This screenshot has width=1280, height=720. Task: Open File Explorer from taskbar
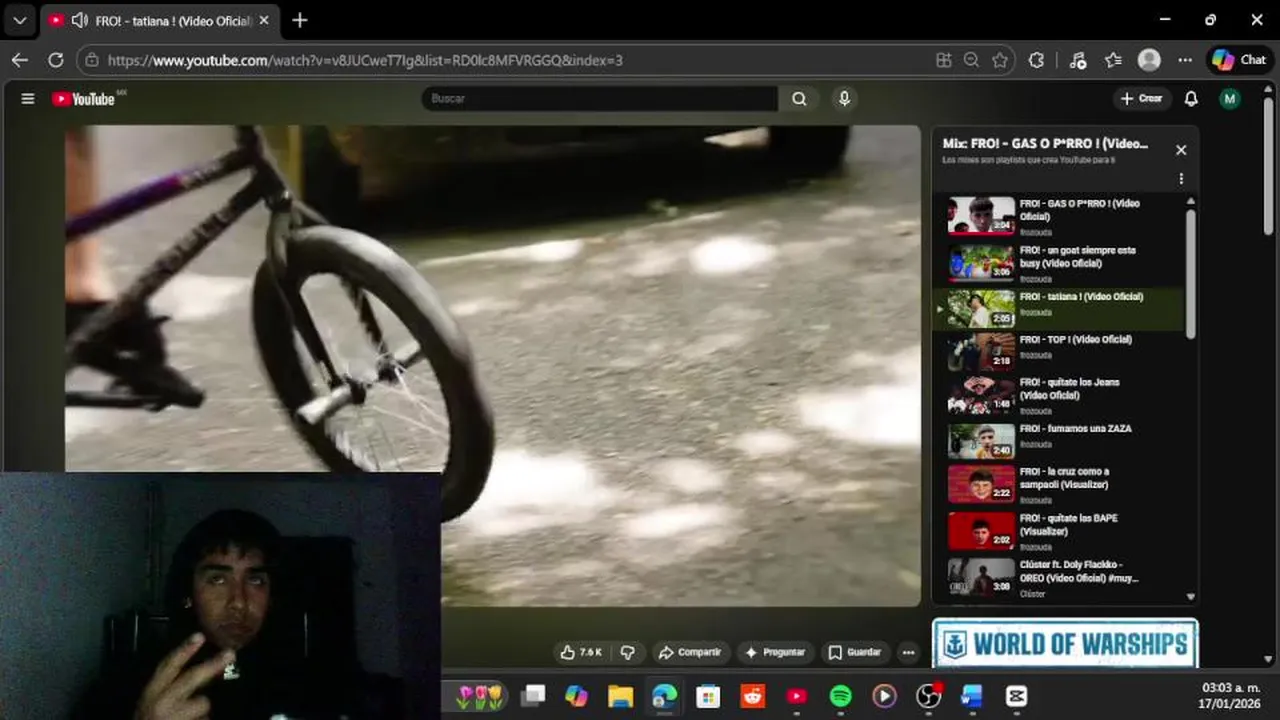pyautogui.click(x=621, y=696)
